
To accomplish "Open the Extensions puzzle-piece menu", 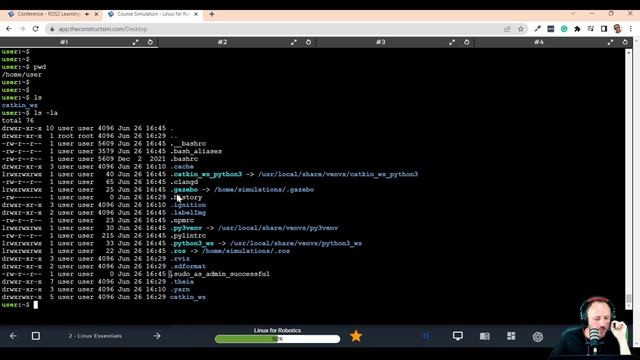I will [x=577, y=29].
